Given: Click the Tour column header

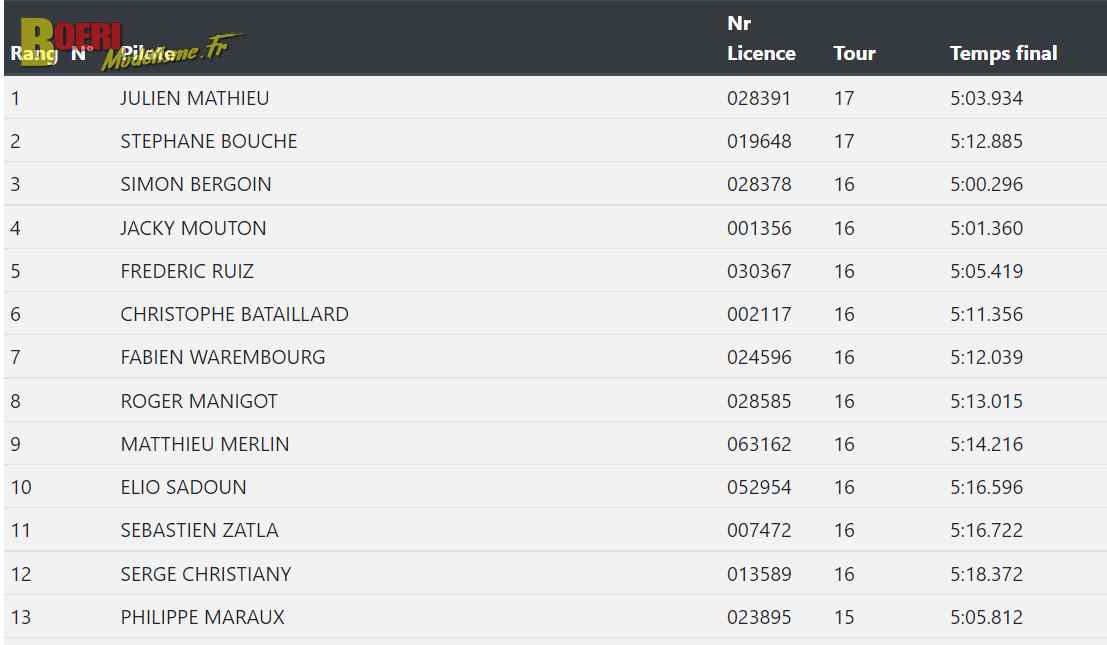Looking at the screenshot, I should pyautogui.click(x=854, y=53).
